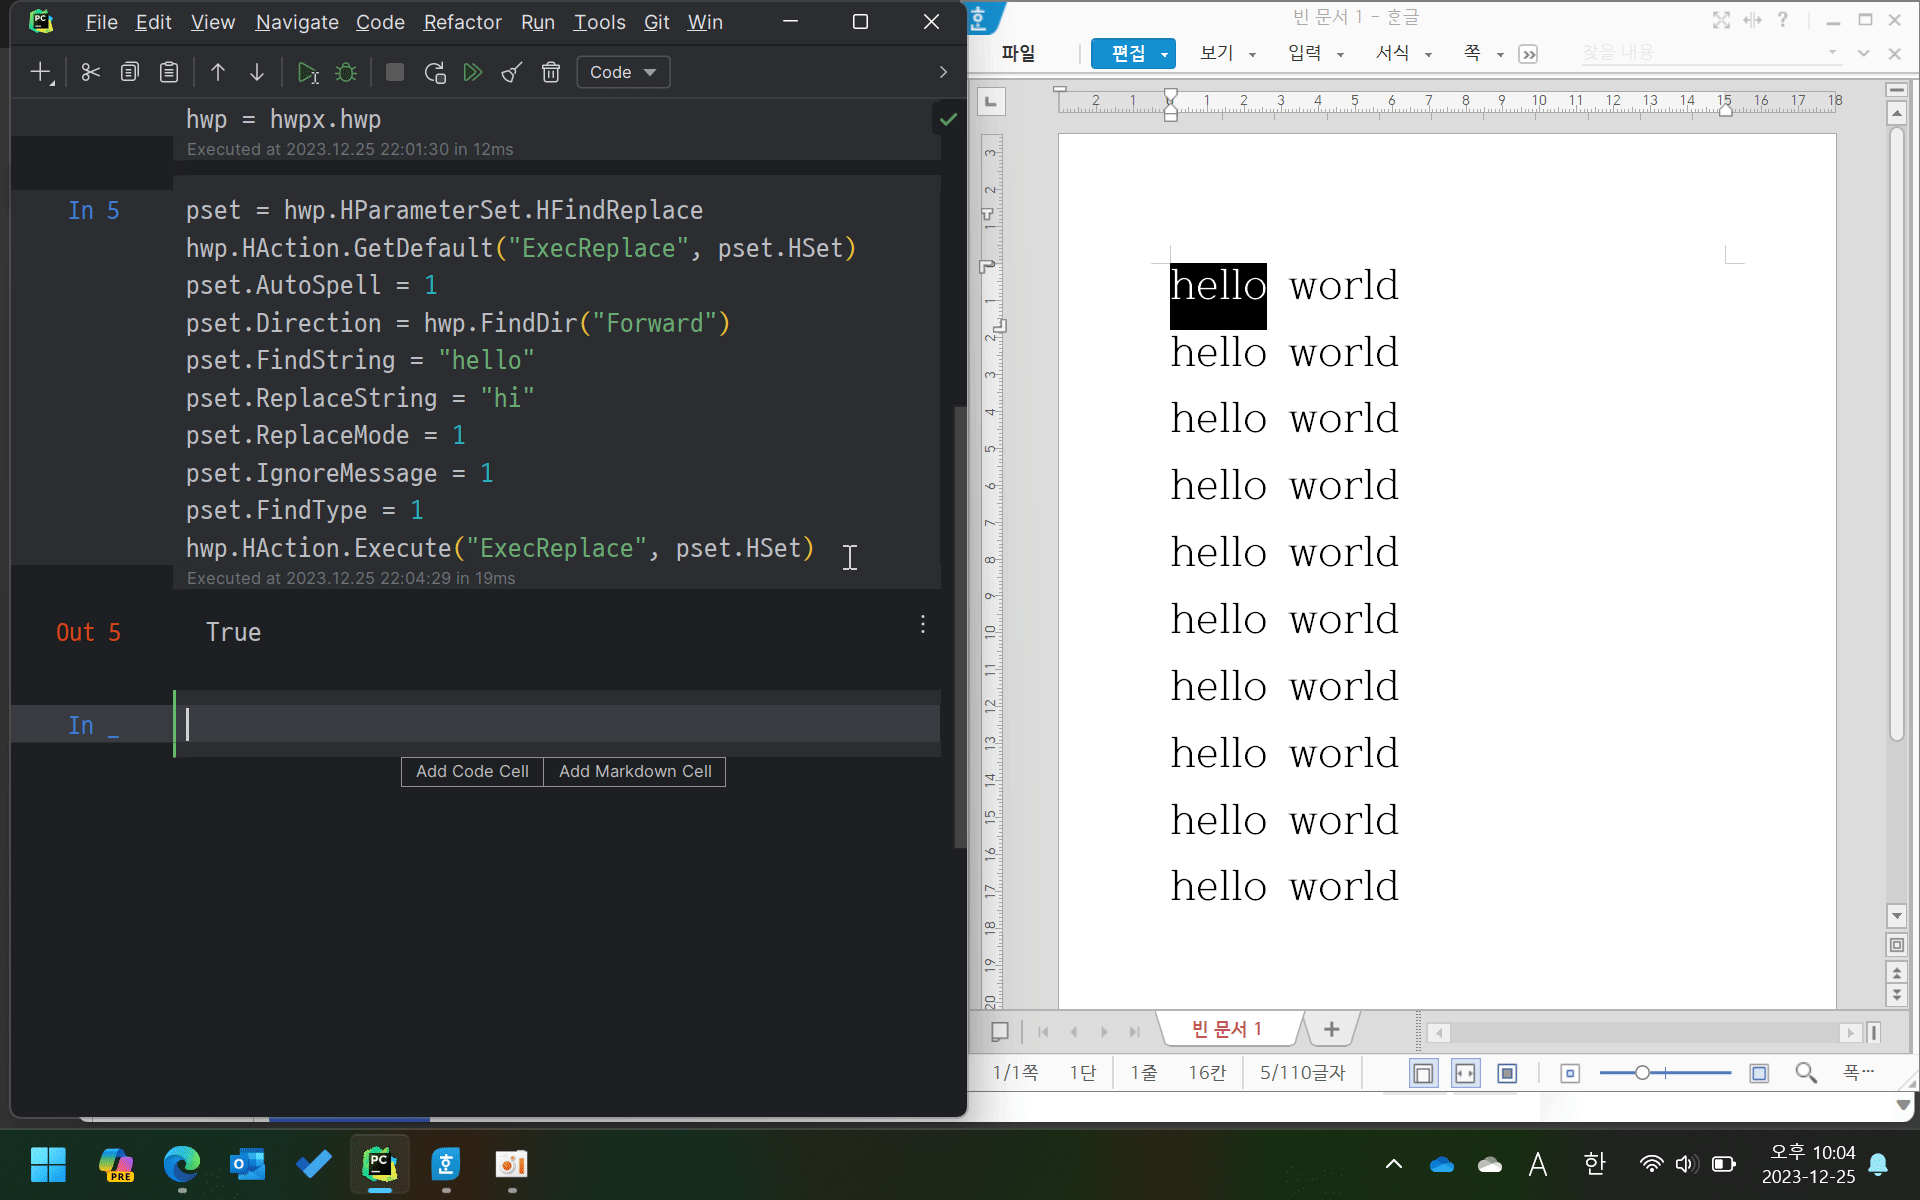Select the 빈 문서 1 document tab
This screenshot has height=1200, width=1920.
pyautogui.click(x=1227, y=1029)
